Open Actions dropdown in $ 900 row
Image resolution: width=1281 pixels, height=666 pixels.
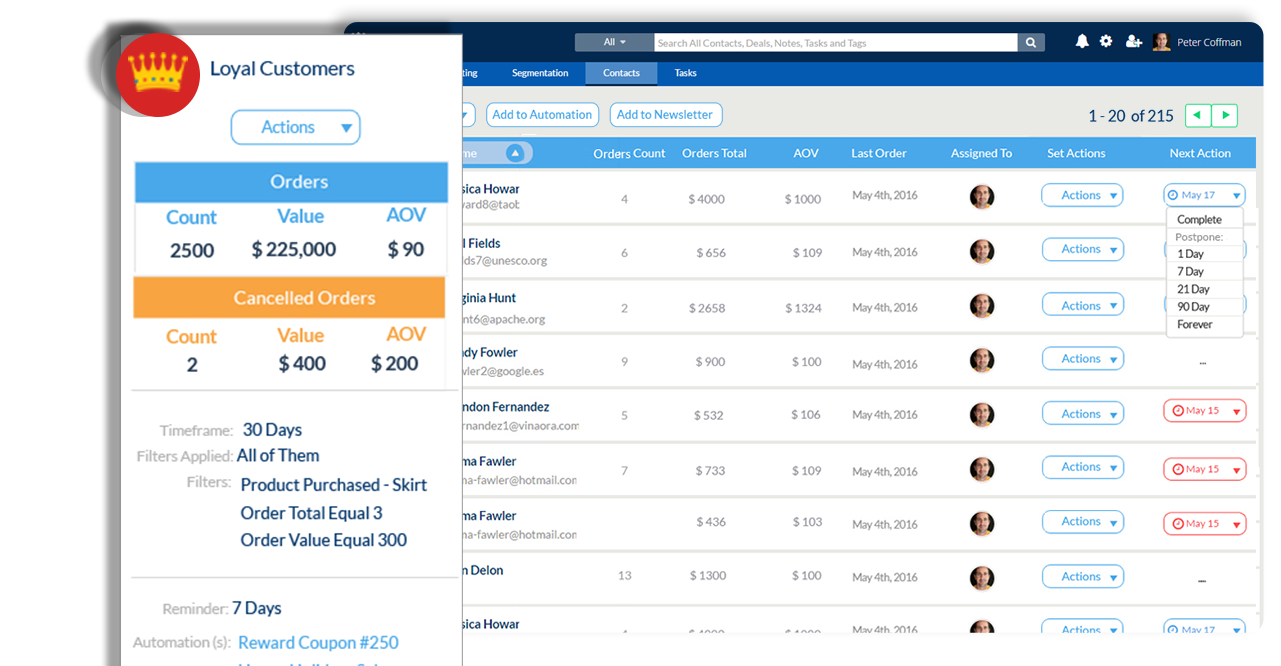coord(1082,358)
